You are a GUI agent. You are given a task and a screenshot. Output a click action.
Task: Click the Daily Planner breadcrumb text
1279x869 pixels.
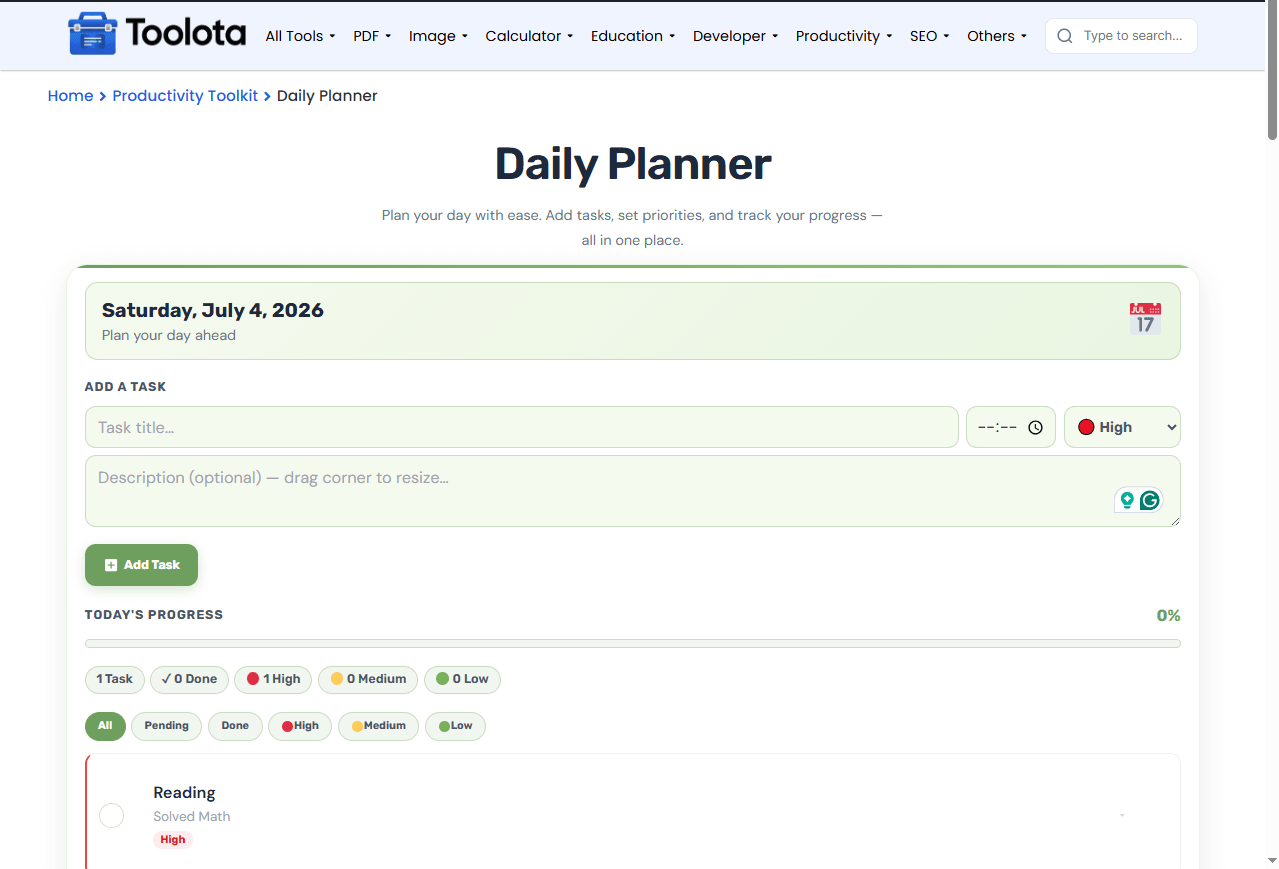pos(327,96)
